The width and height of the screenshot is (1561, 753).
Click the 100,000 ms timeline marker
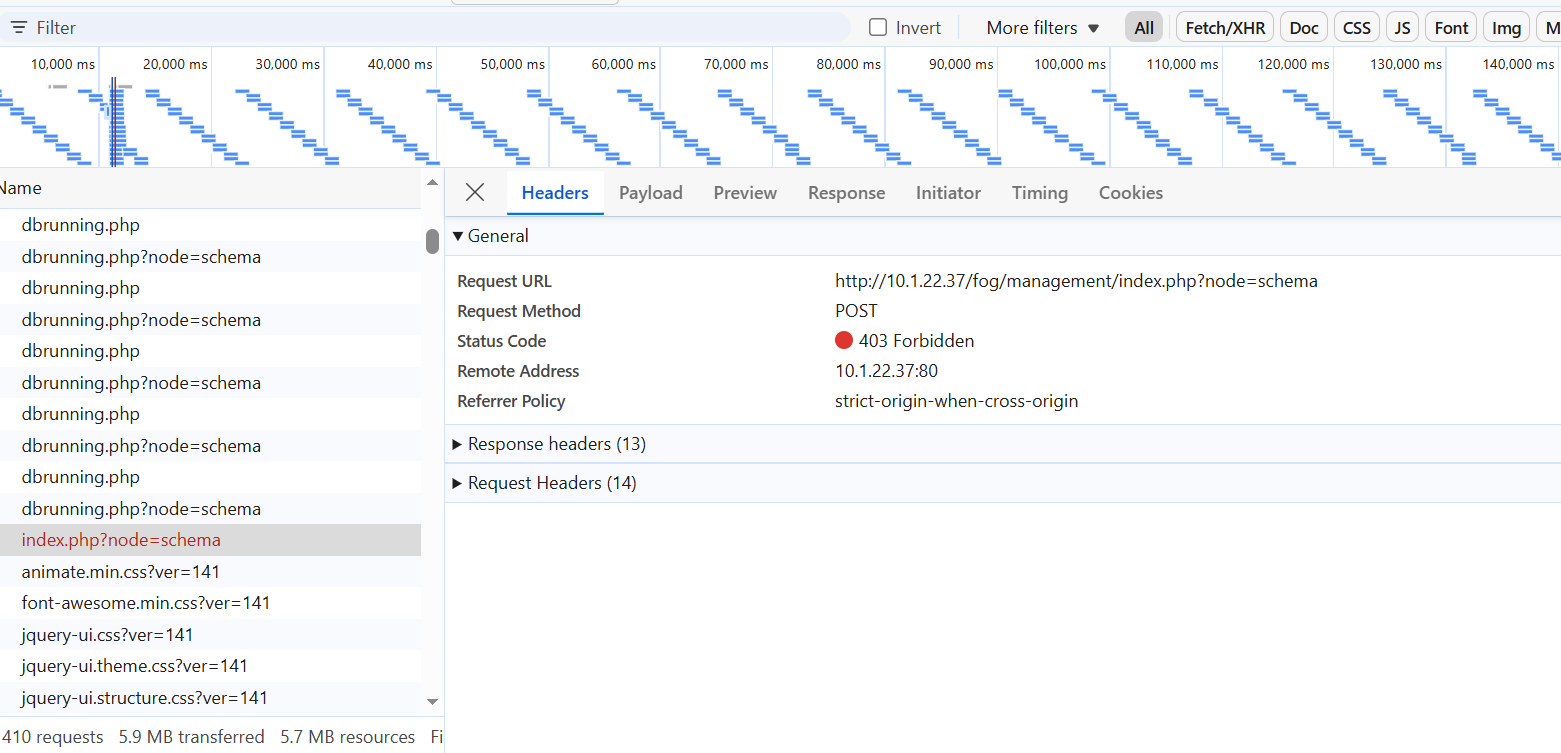[1070, 64]
